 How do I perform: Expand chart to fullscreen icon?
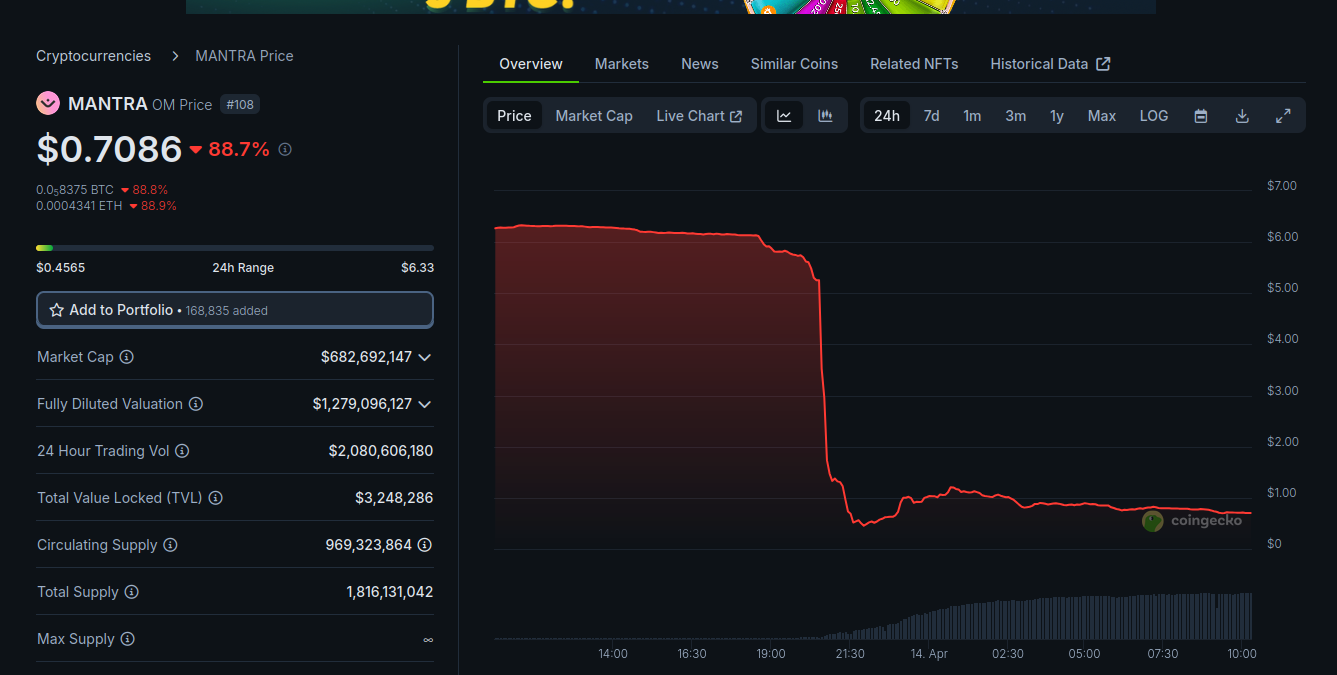pyautogui.click(x=1283, y=116)
